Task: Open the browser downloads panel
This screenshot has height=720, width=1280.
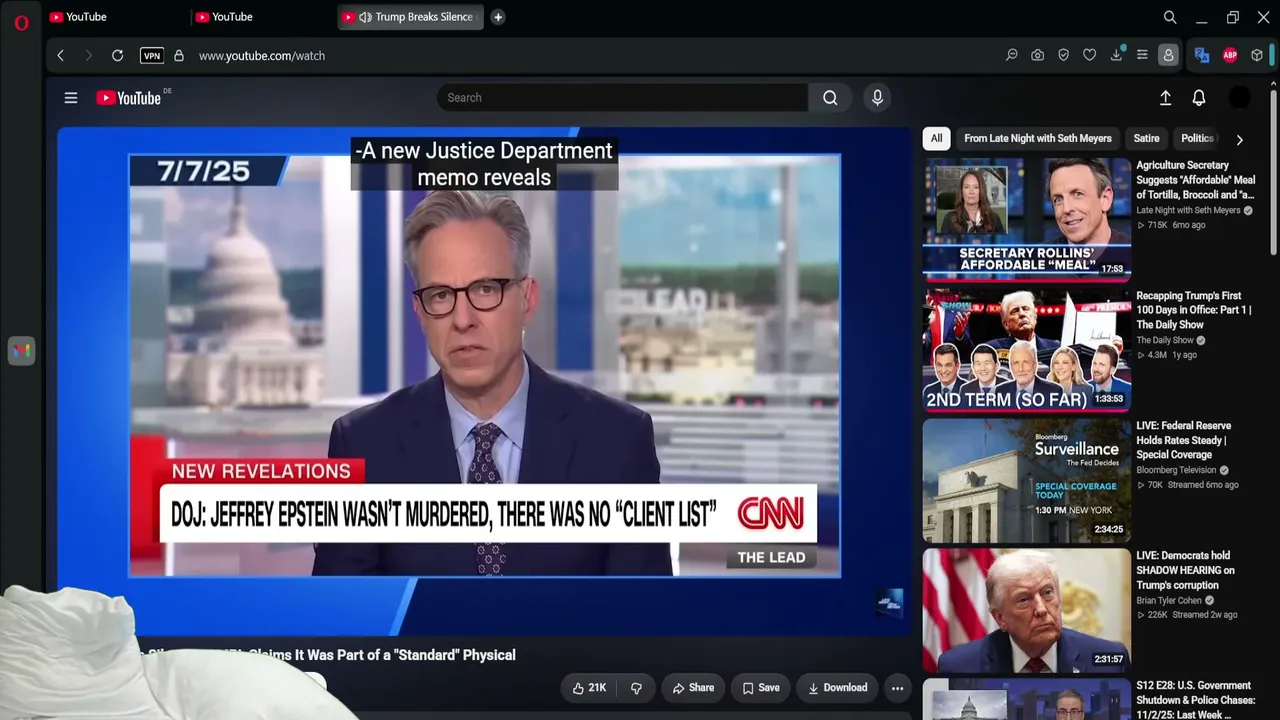Action: [x=1116, y=56]
